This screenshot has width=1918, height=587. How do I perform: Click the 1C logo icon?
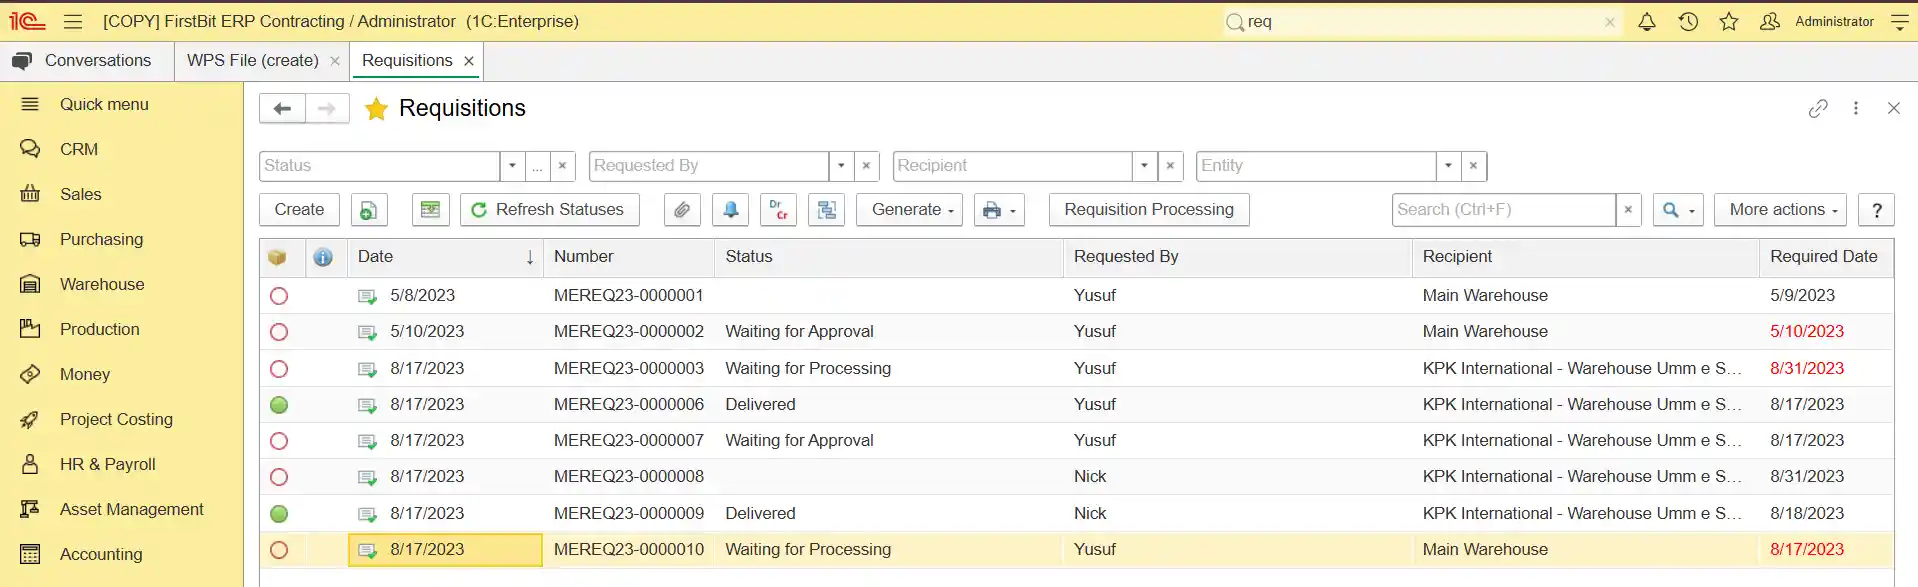[x=27, y=21]
